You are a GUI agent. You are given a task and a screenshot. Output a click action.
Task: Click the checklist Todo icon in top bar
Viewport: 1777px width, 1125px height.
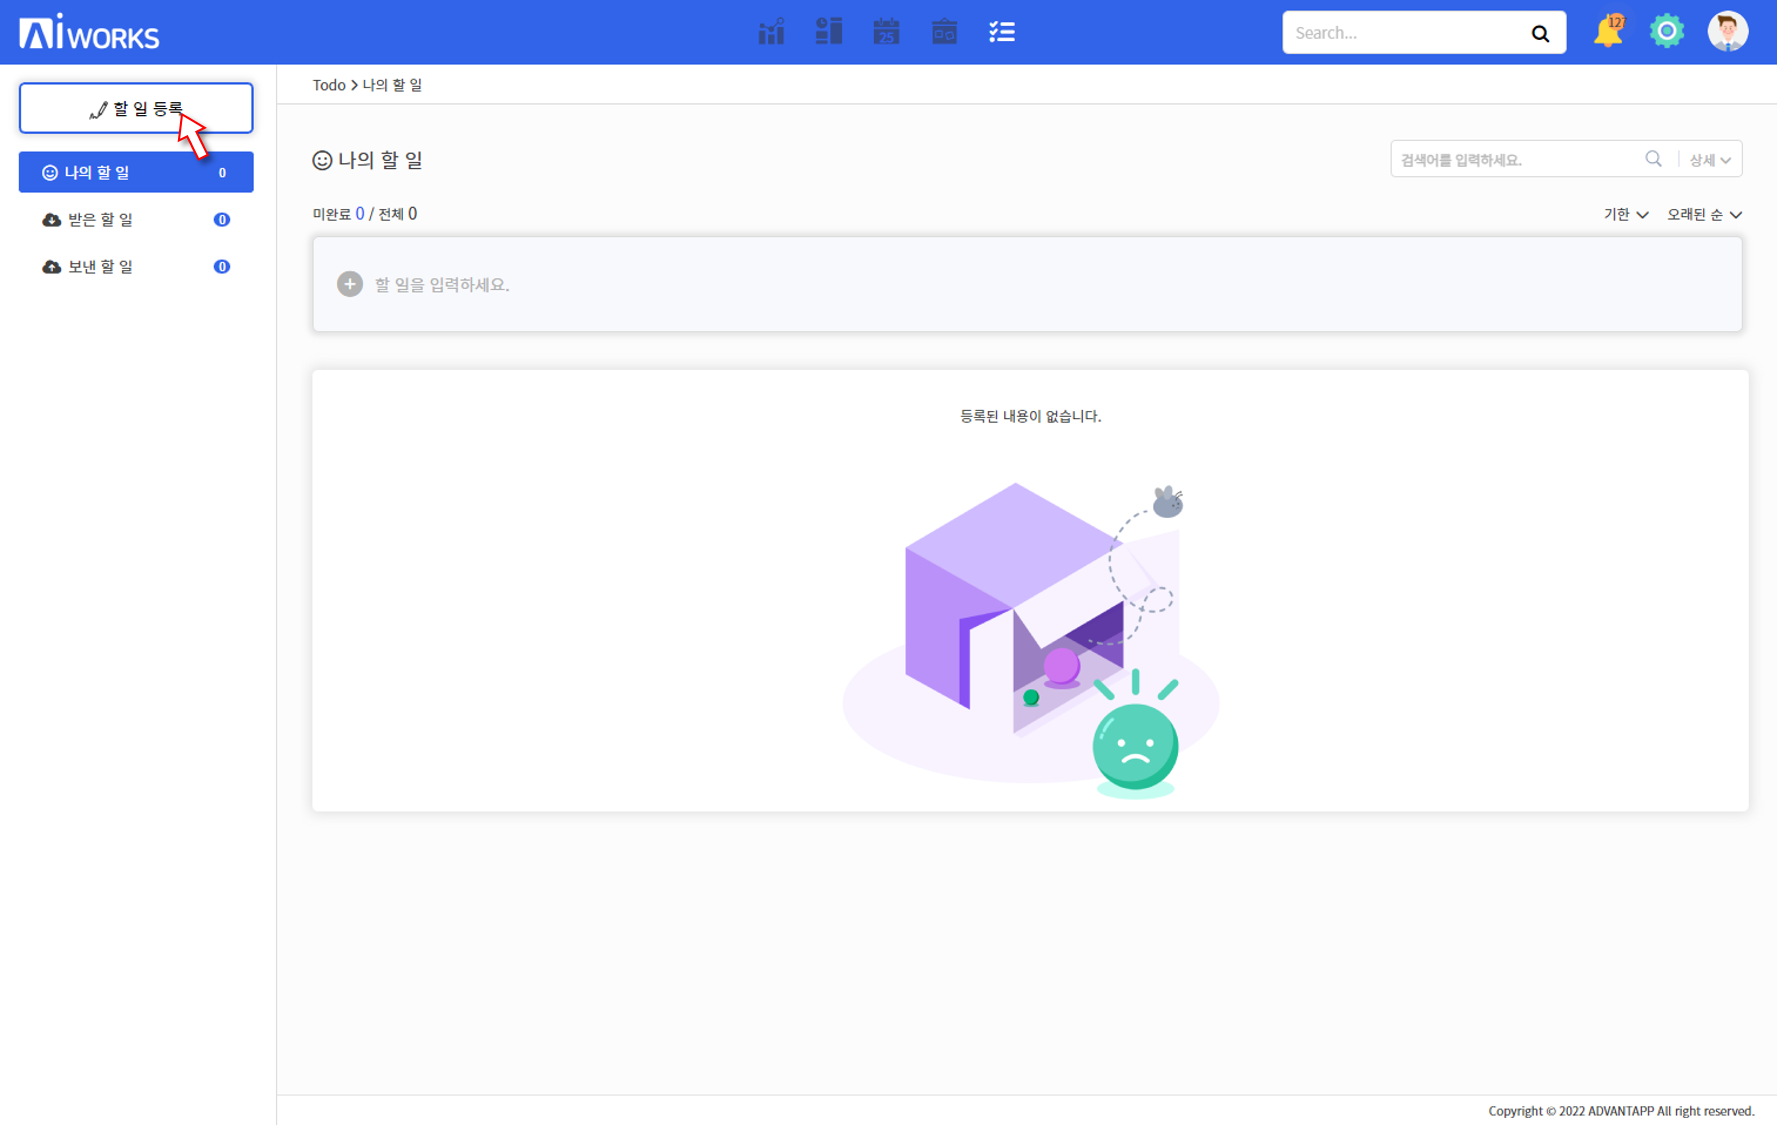(x=1001, y=32)
